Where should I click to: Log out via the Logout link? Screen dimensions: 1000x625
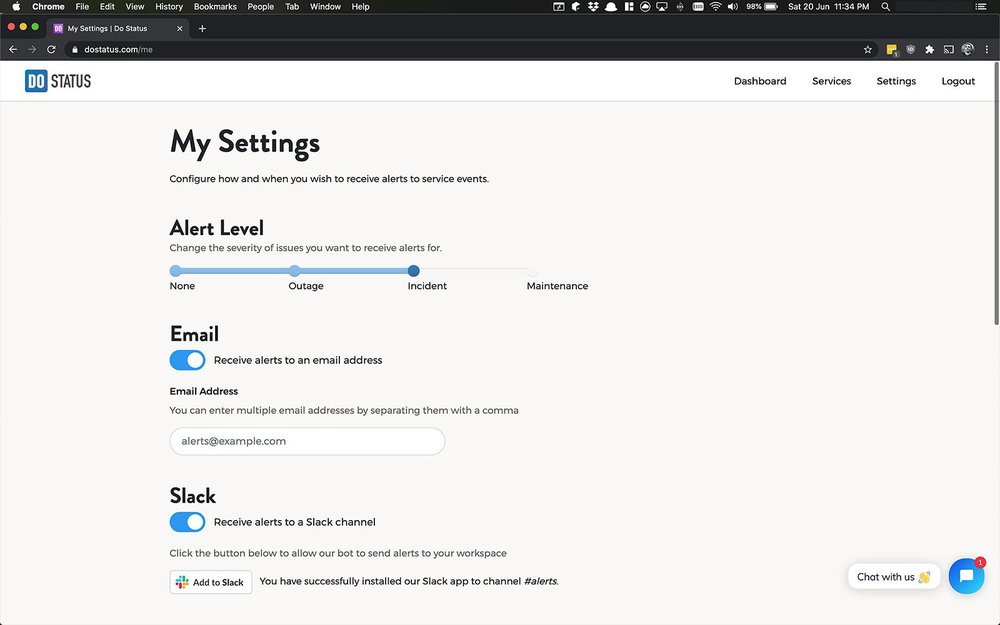(x=958, y=81)
